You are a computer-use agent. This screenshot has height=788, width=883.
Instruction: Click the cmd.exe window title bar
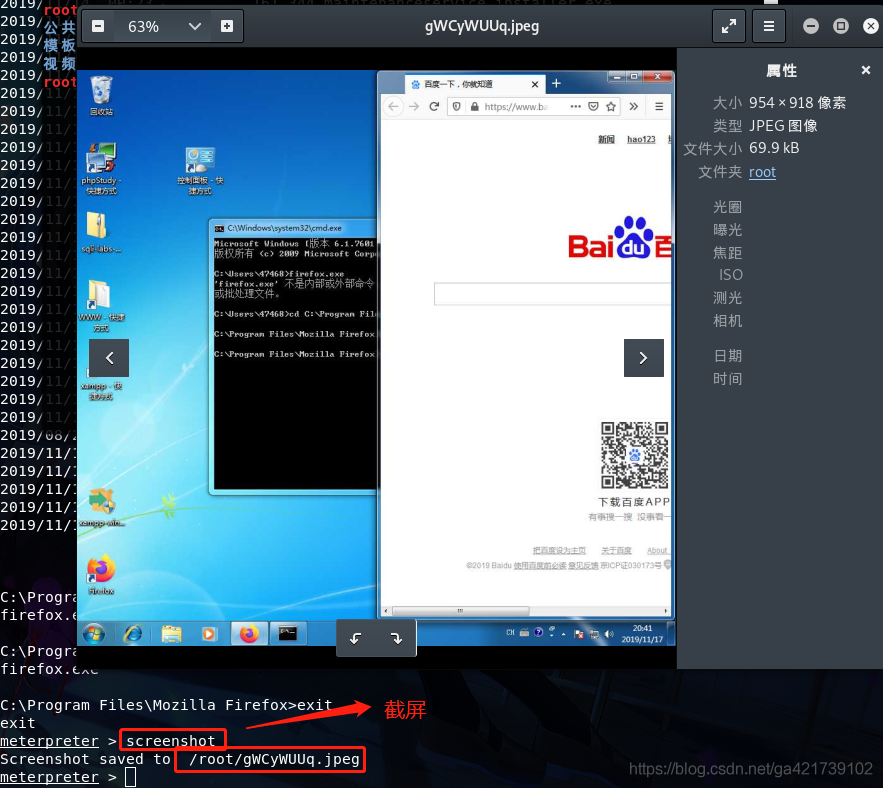293,228
